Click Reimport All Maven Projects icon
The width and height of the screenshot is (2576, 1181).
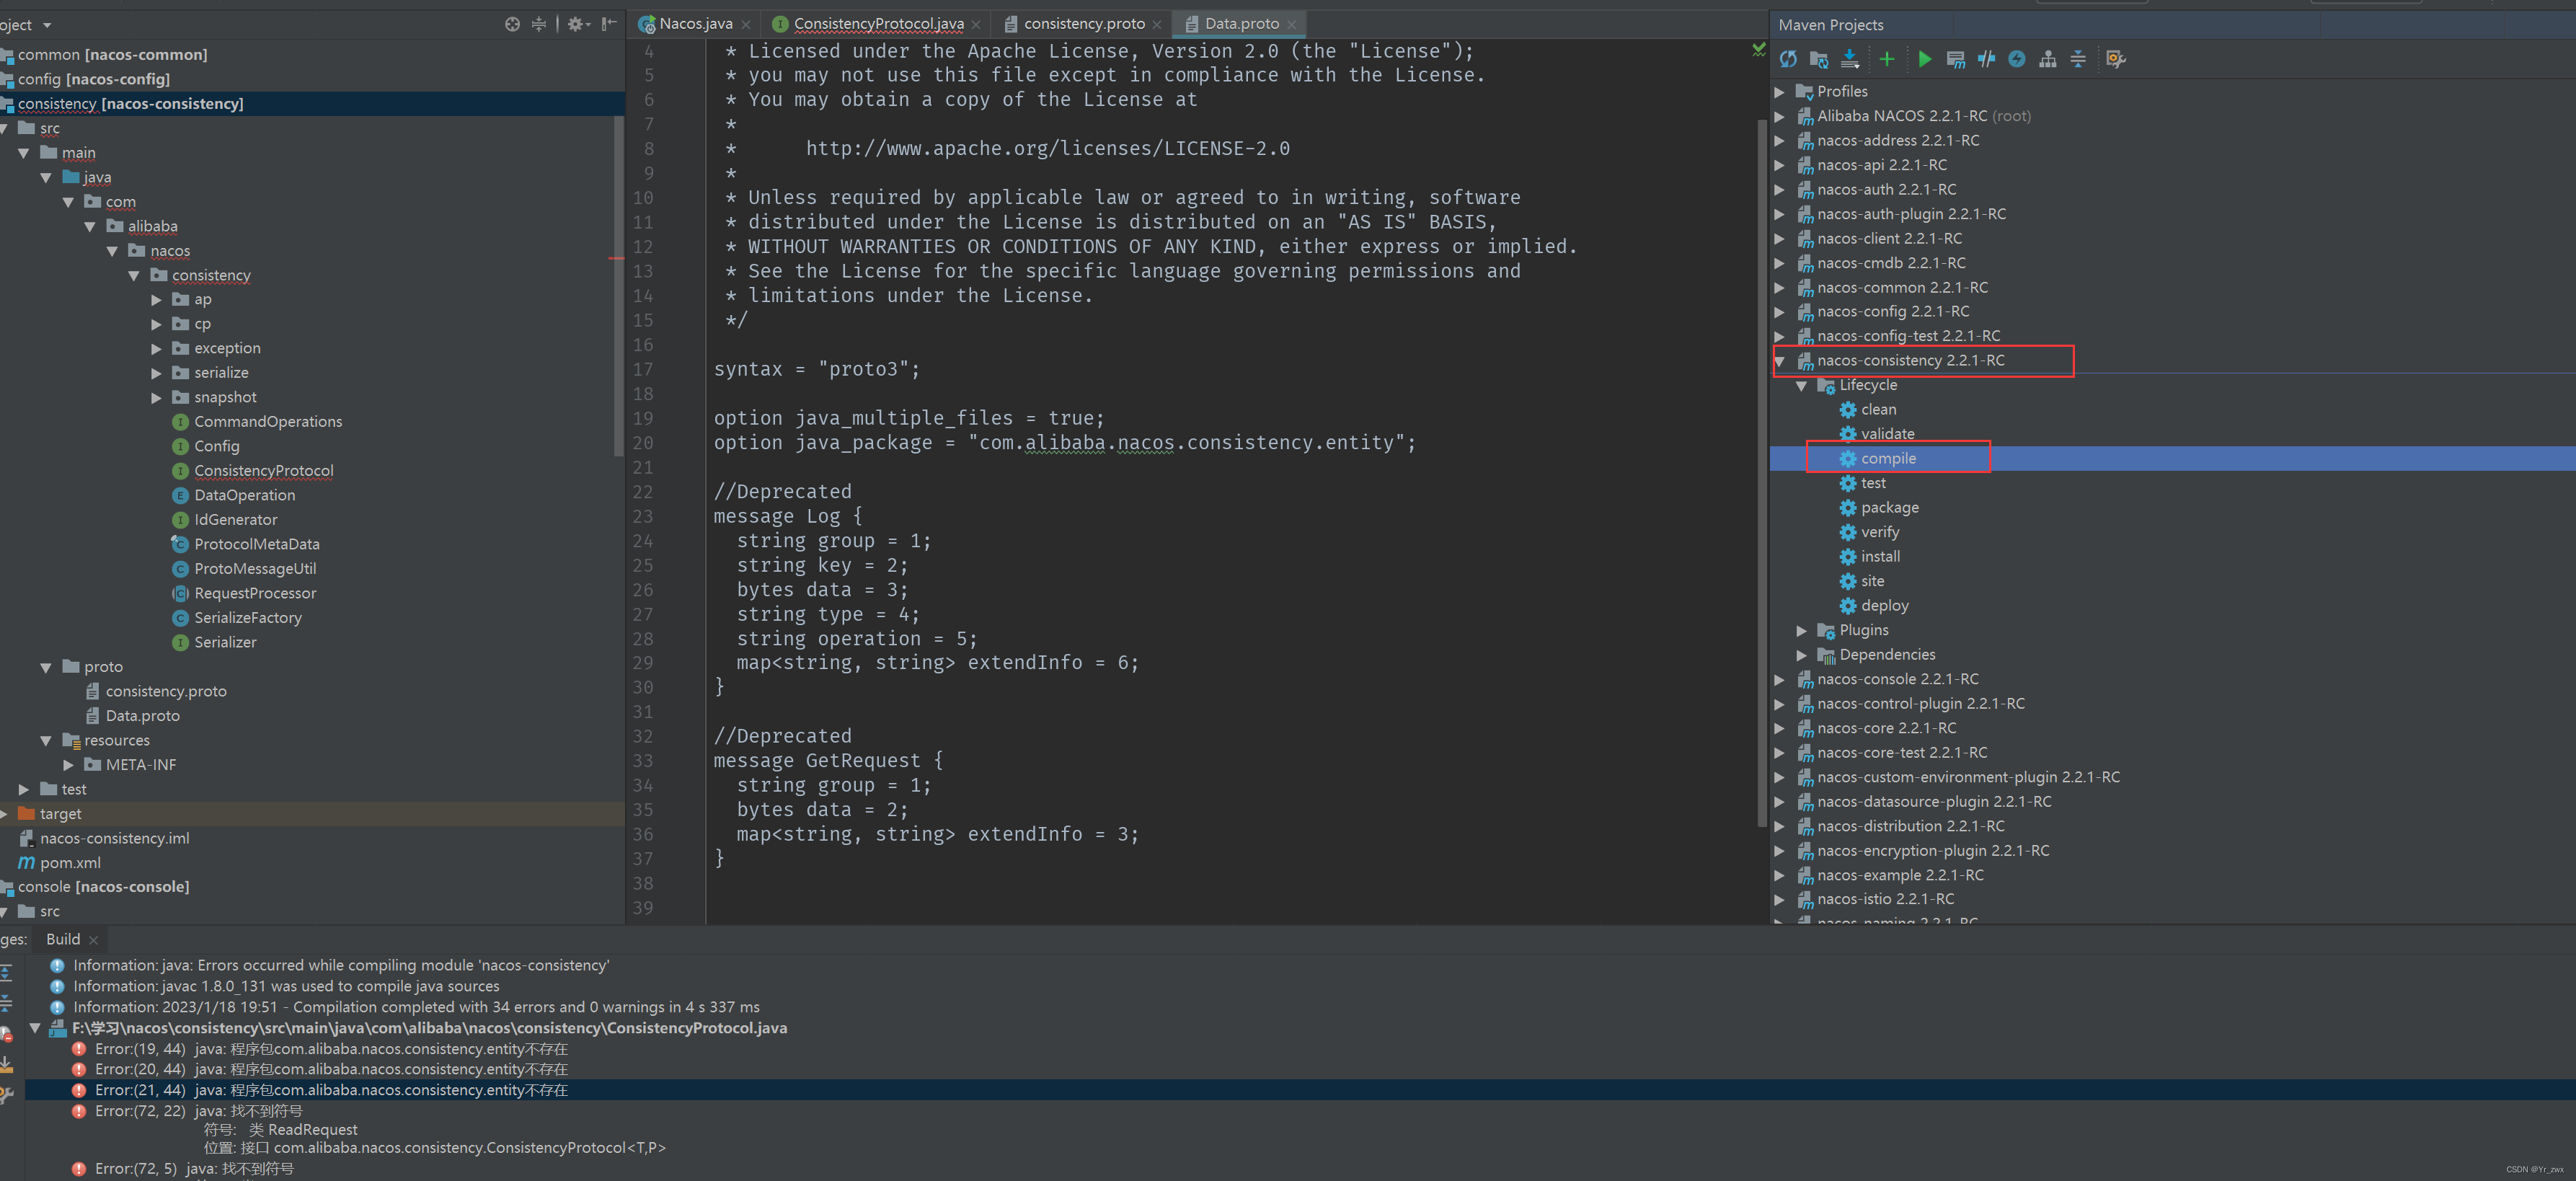pos(1788,59)
